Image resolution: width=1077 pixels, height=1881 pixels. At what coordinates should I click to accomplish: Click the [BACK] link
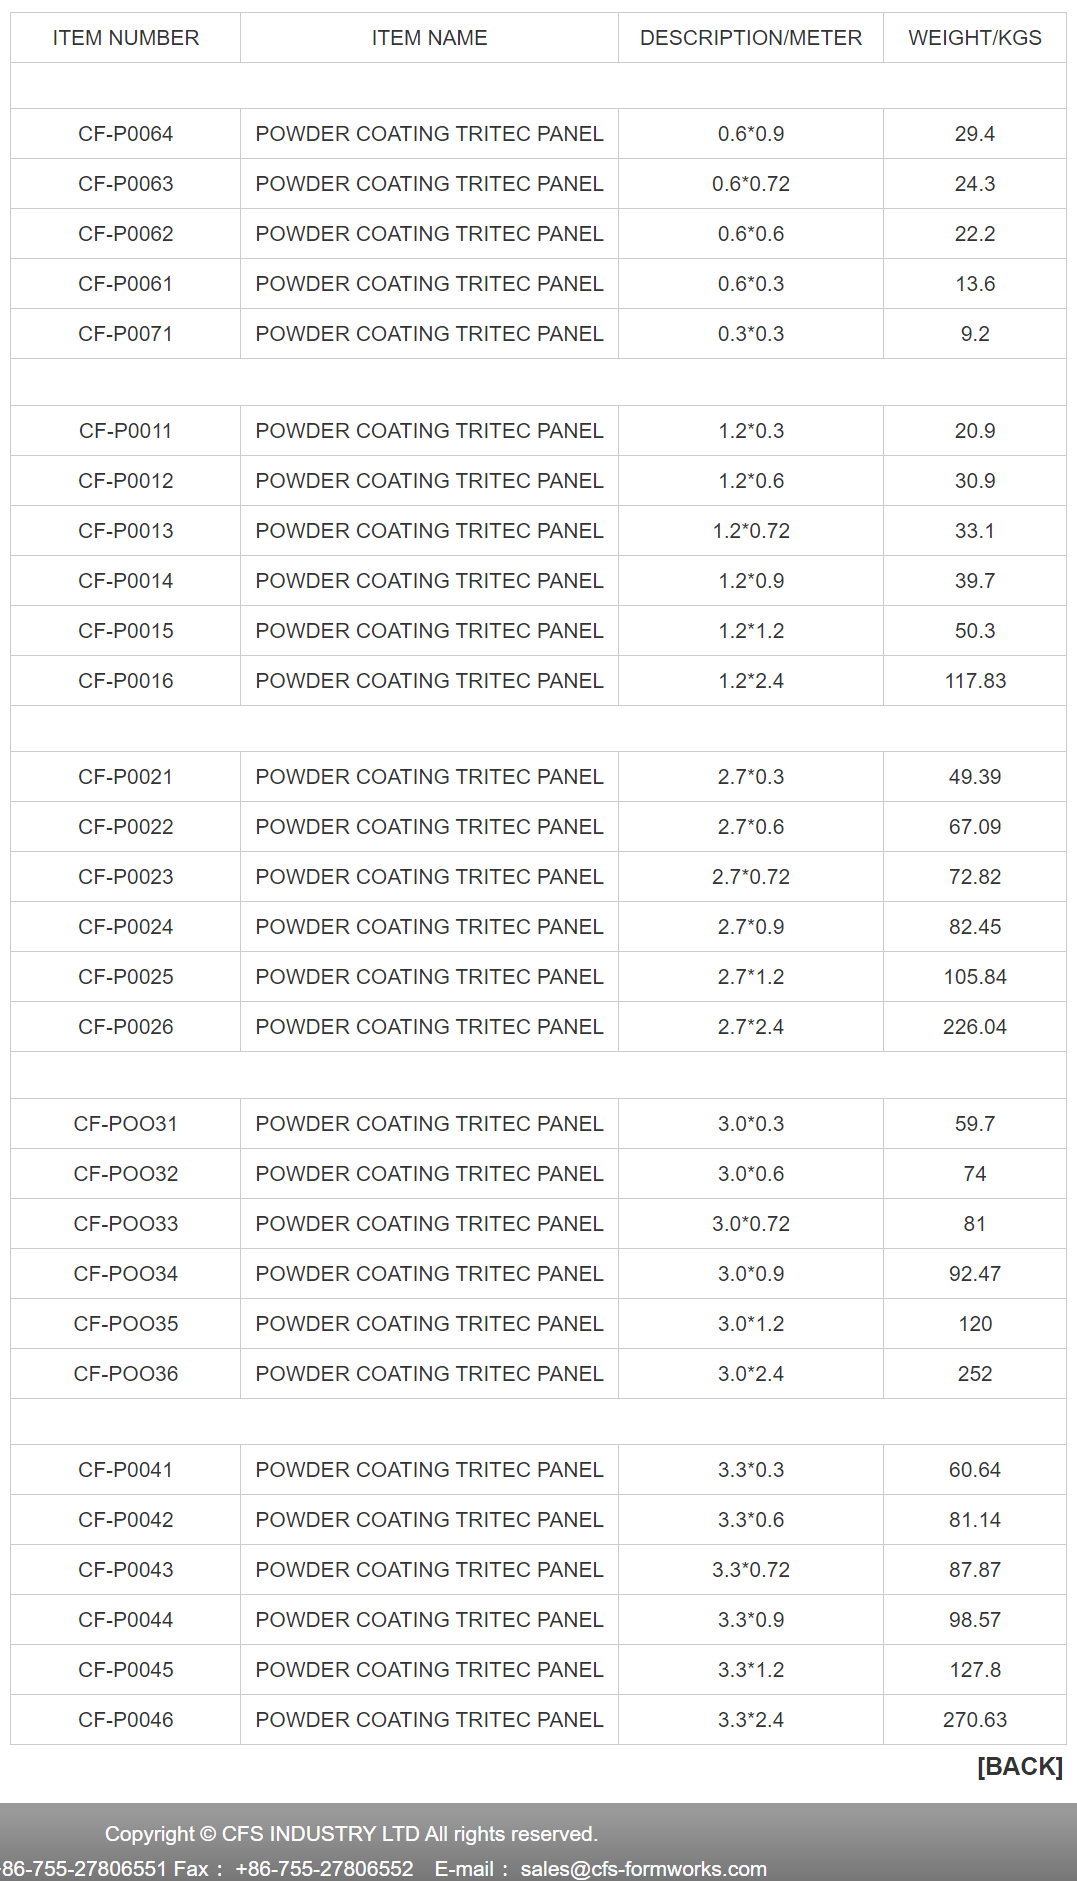pyautogui.click(x=1019, y=1766)
